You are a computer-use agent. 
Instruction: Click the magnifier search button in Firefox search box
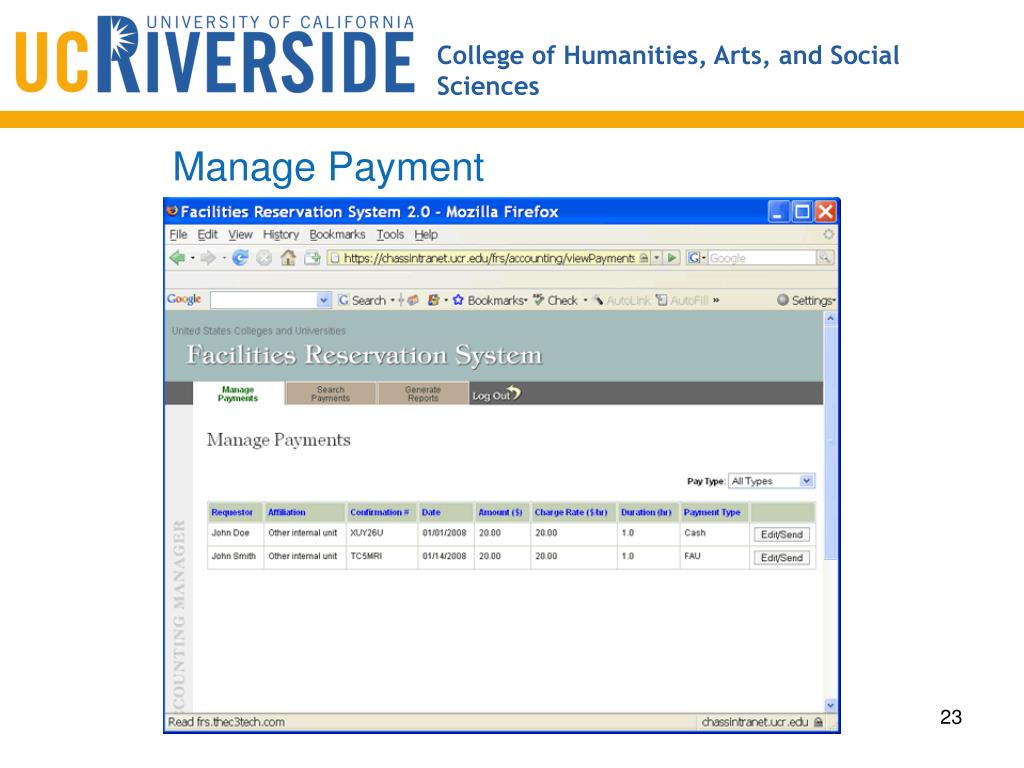coord(825,258)
